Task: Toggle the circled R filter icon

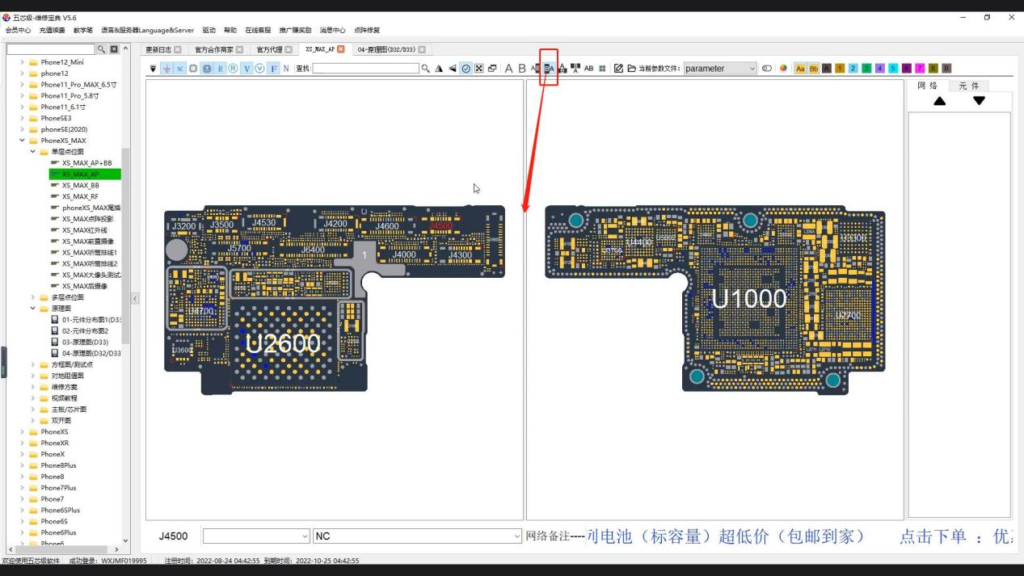Action: tap(233, 68)
